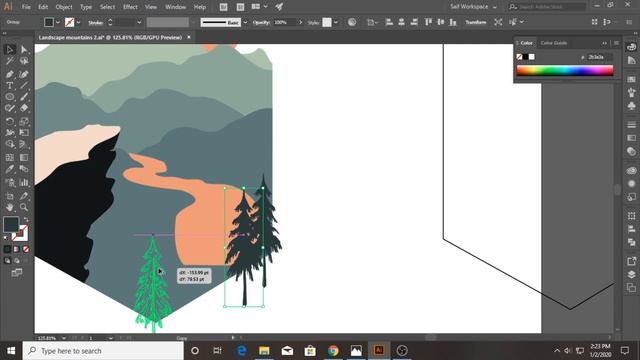Select the Direct Selection tool

point(24,49)
